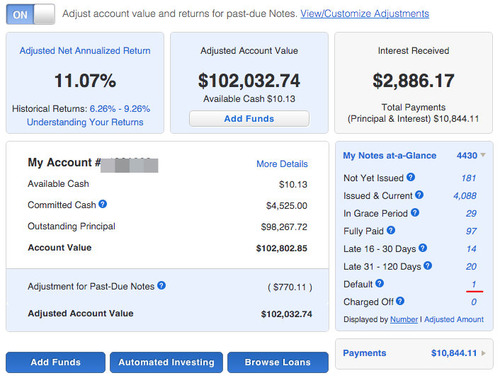Select Outstanding Principal value $98,267.72
500x378 pixels.
[x=284, y=227]
